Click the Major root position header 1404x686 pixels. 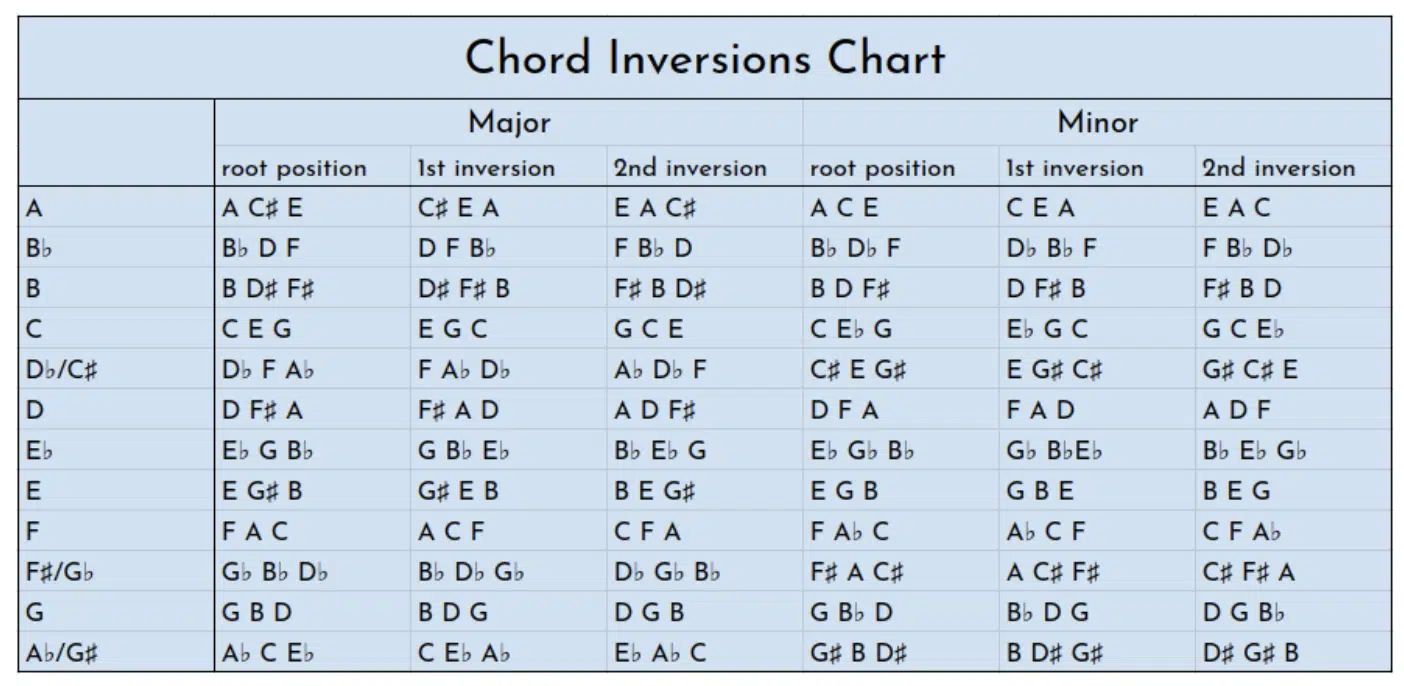[x=294, y=168]
